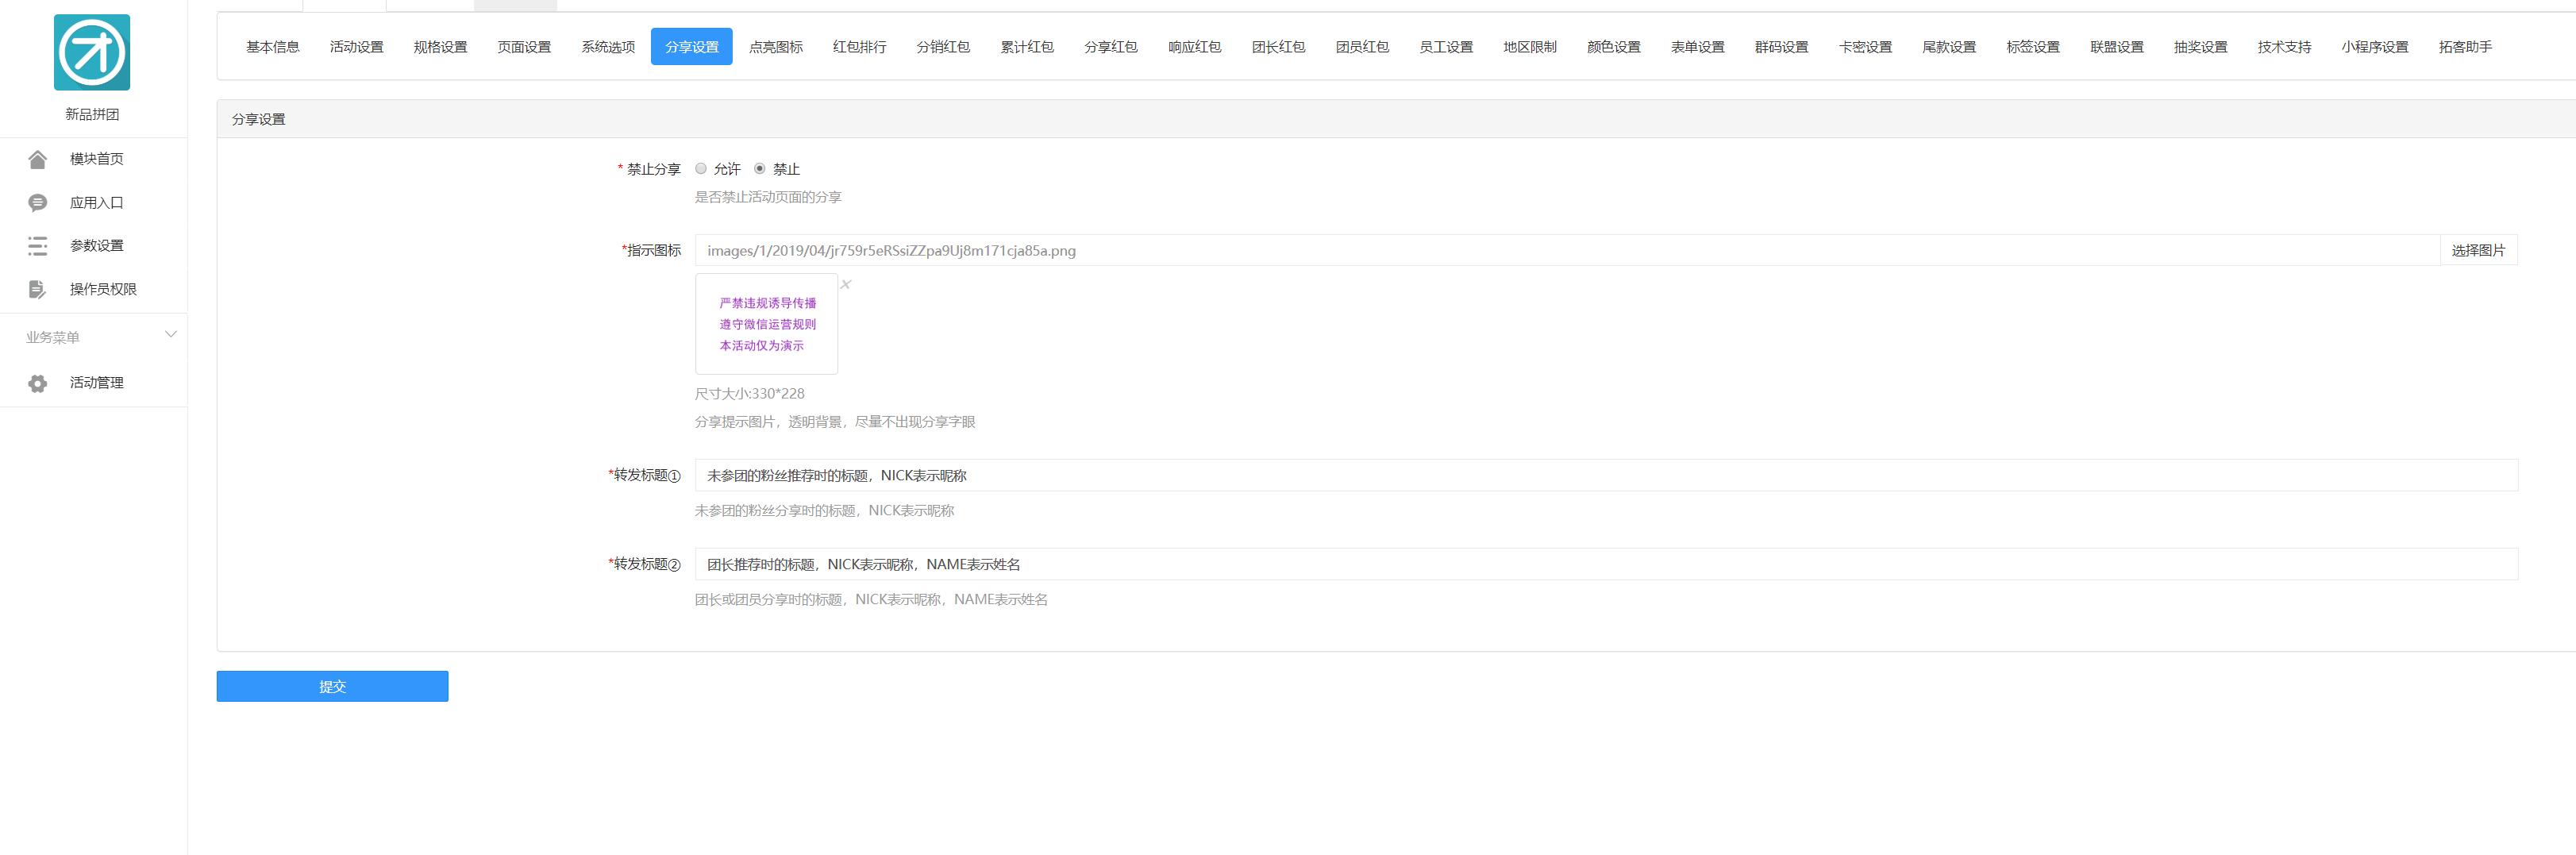Click the chat bubble icon beside 应用入口
Viewport: 2576px width, 855px height.
point(38,203)
